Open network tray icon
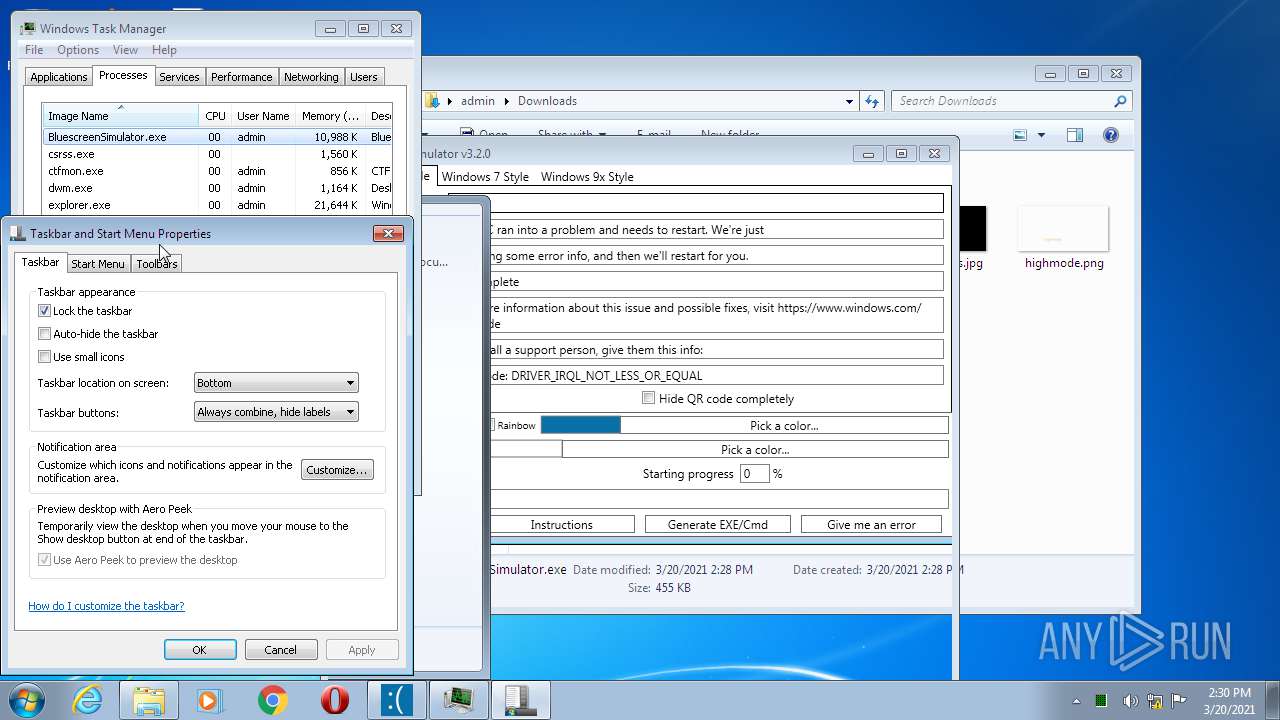This screenshot has height=720, width=1280. (1154, 701)
